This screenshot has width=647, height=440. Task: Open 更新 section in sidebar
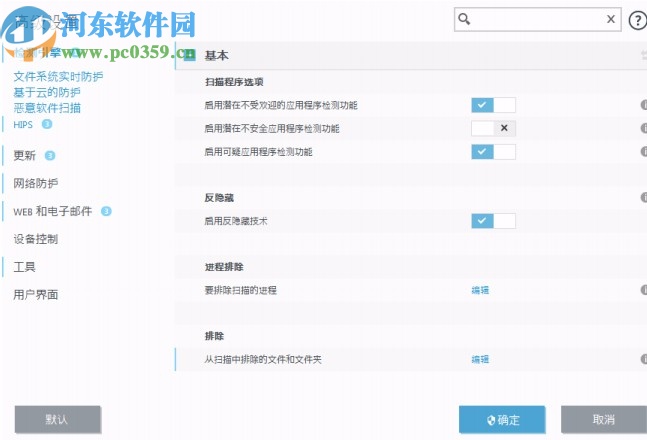24,155
